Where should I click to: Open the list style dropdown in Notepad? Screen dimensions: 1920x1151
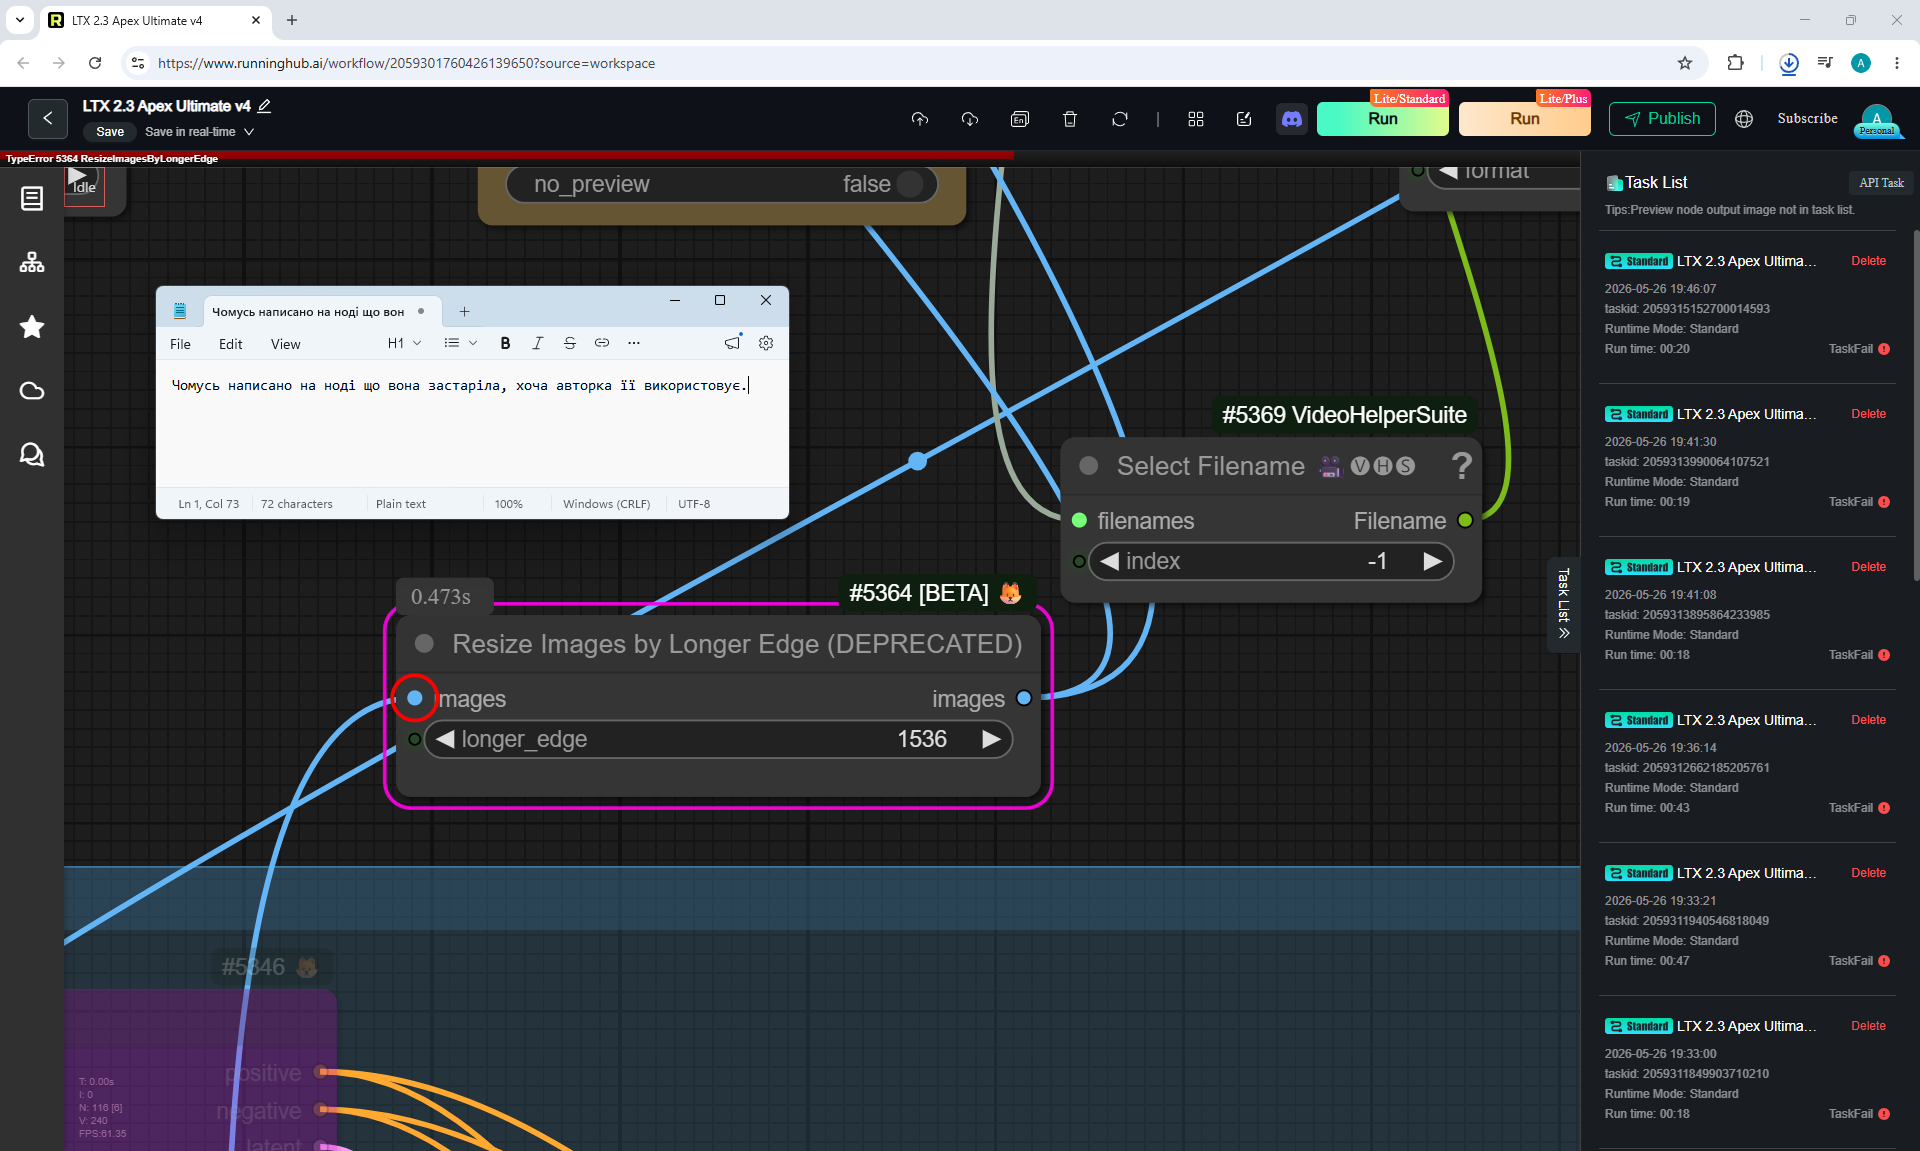click(x=461, y=343)
